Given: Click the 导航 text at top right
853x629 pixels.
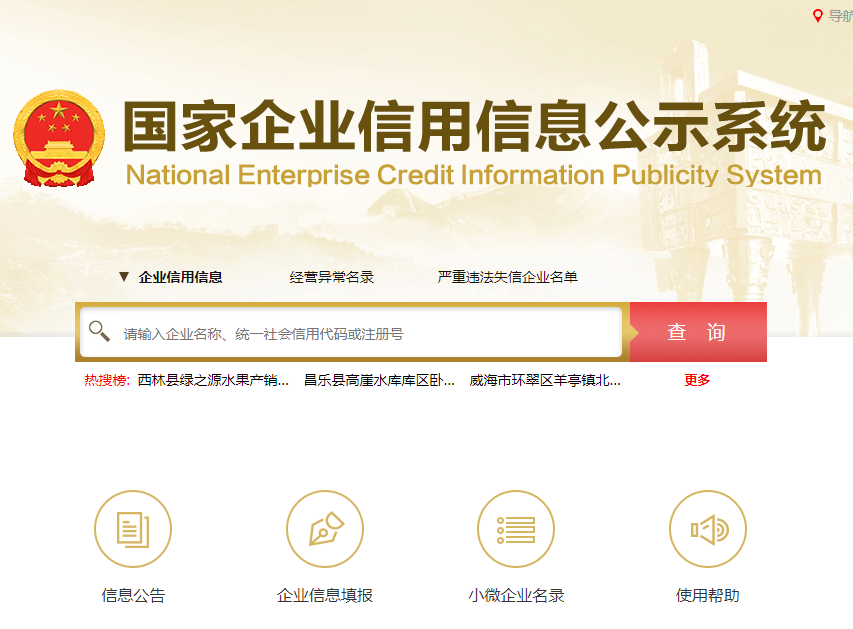Looking at the screenshot, I should 840,16.
